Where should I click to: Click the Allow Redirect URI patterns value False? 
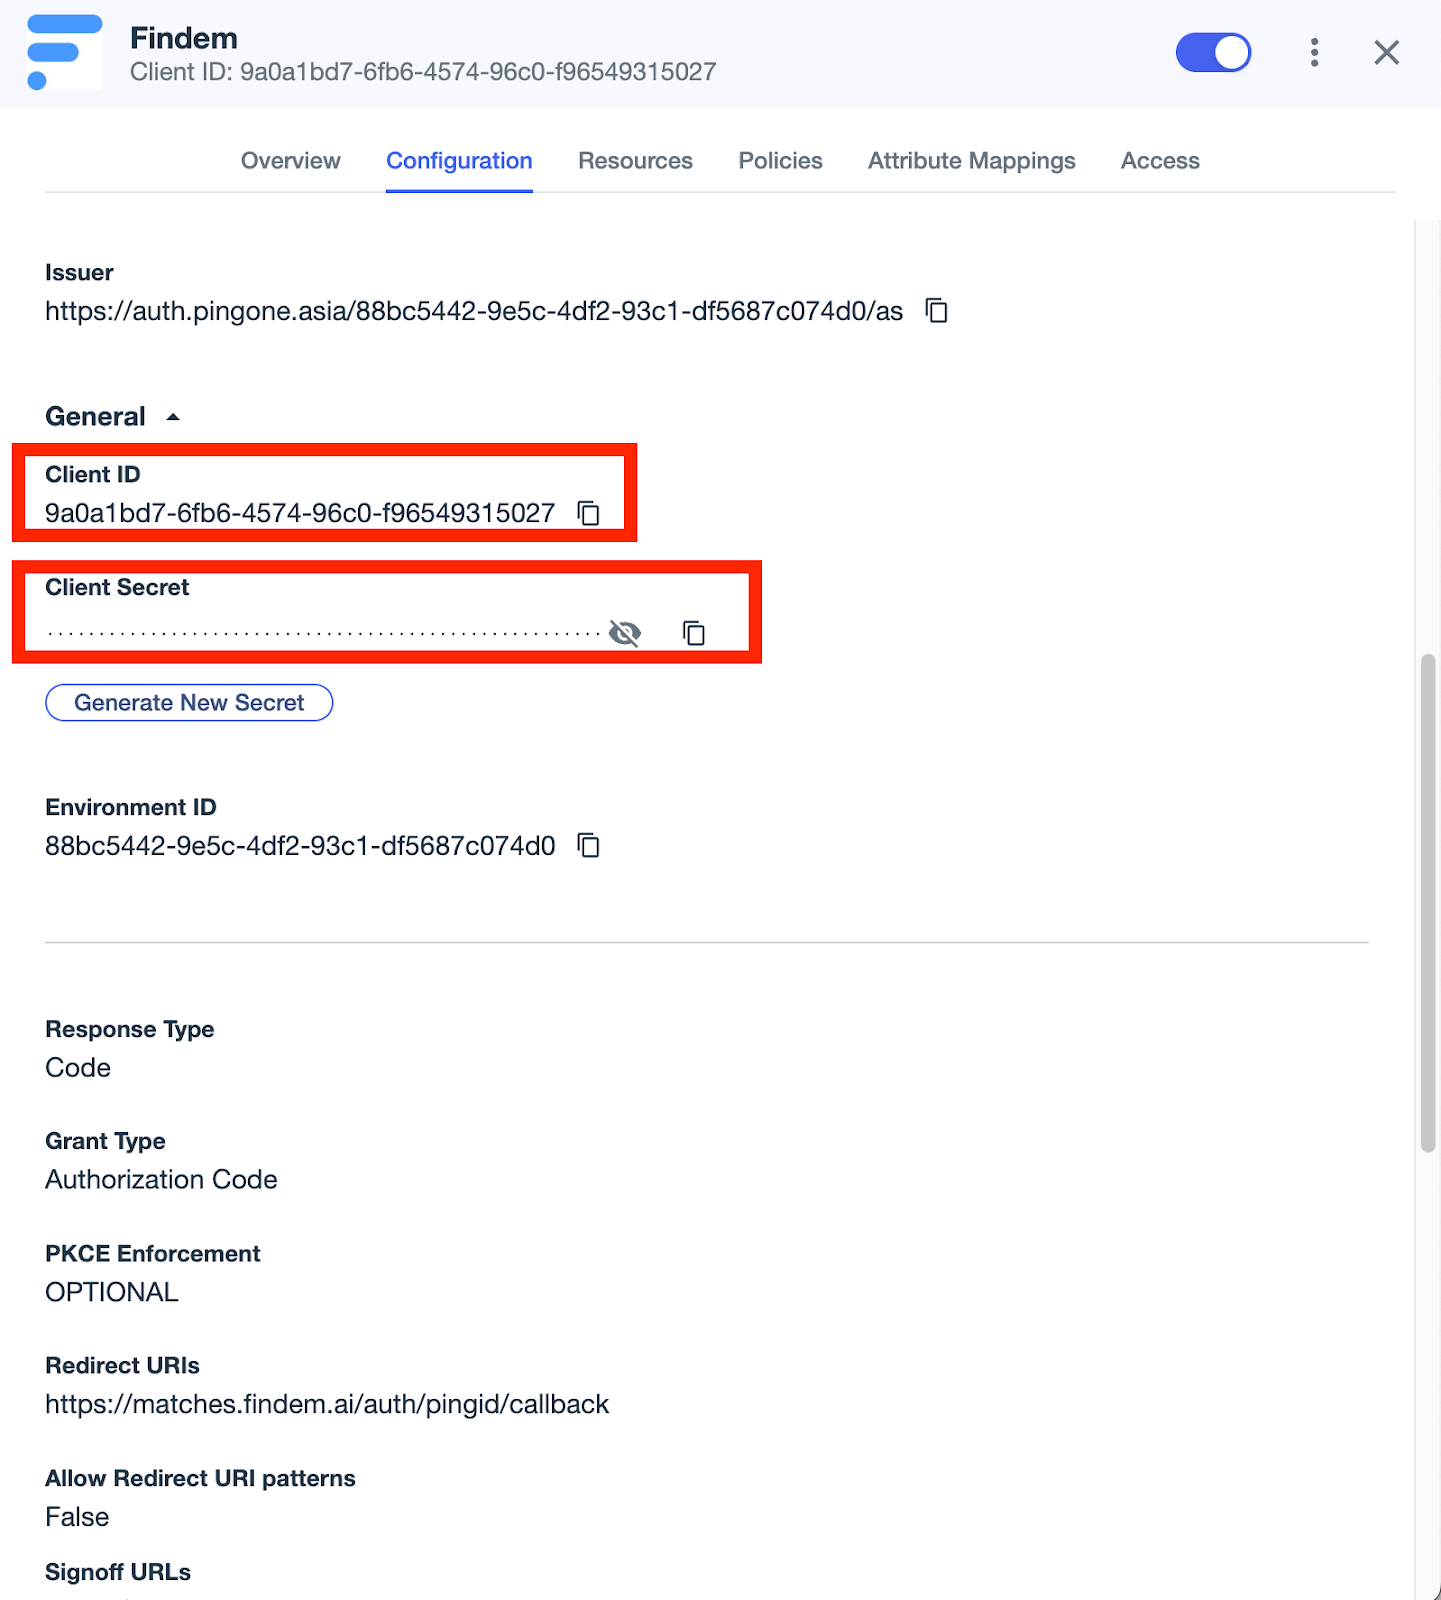pyautogui.click(x=77, y=1517)
